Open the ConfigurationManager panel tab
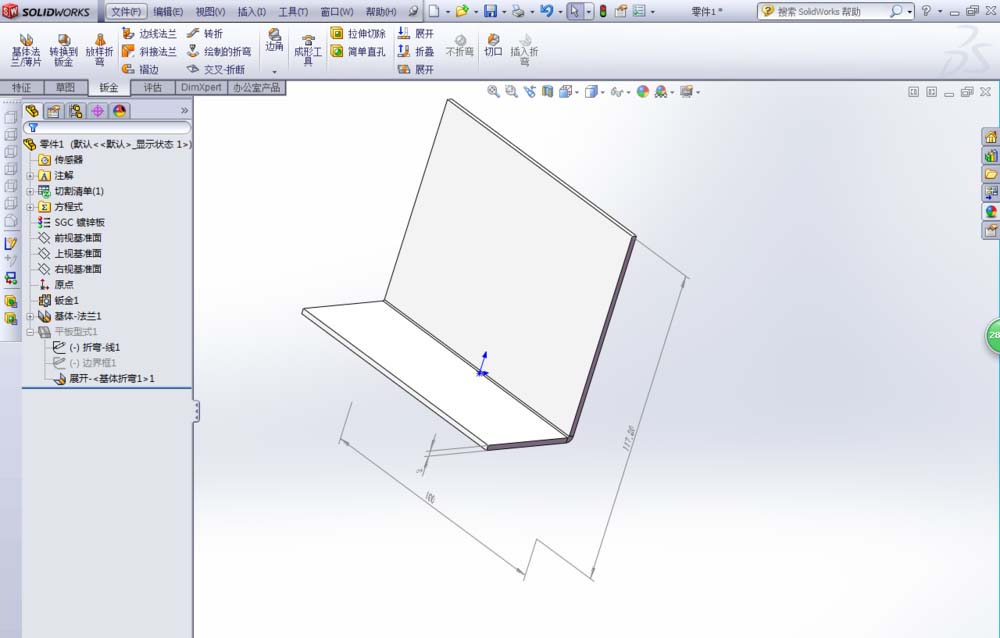The height and width of the screenshot is (638, 1000). click(x=76, y=111)
